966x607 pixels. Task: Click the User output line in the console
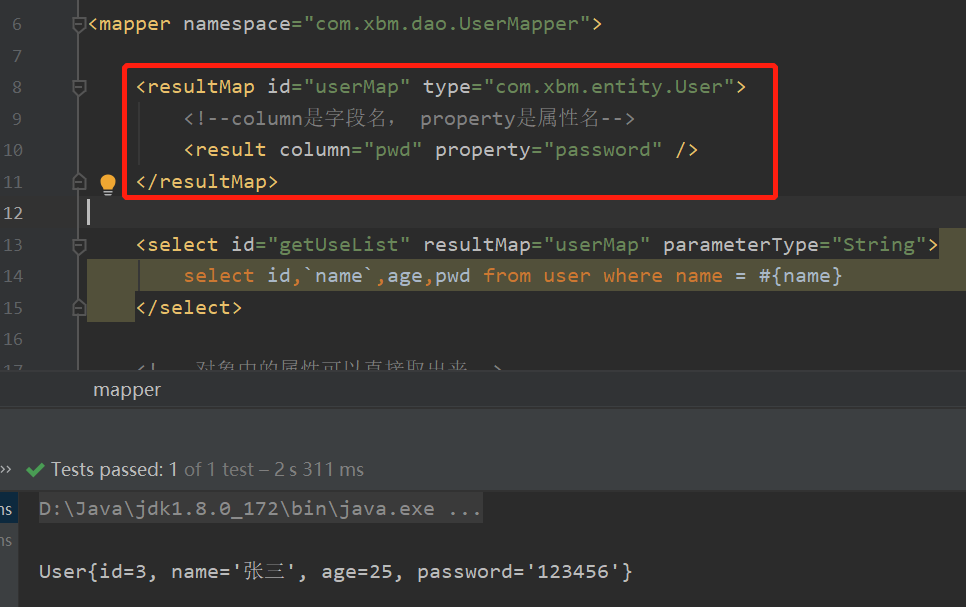click(x=336, y=572)
